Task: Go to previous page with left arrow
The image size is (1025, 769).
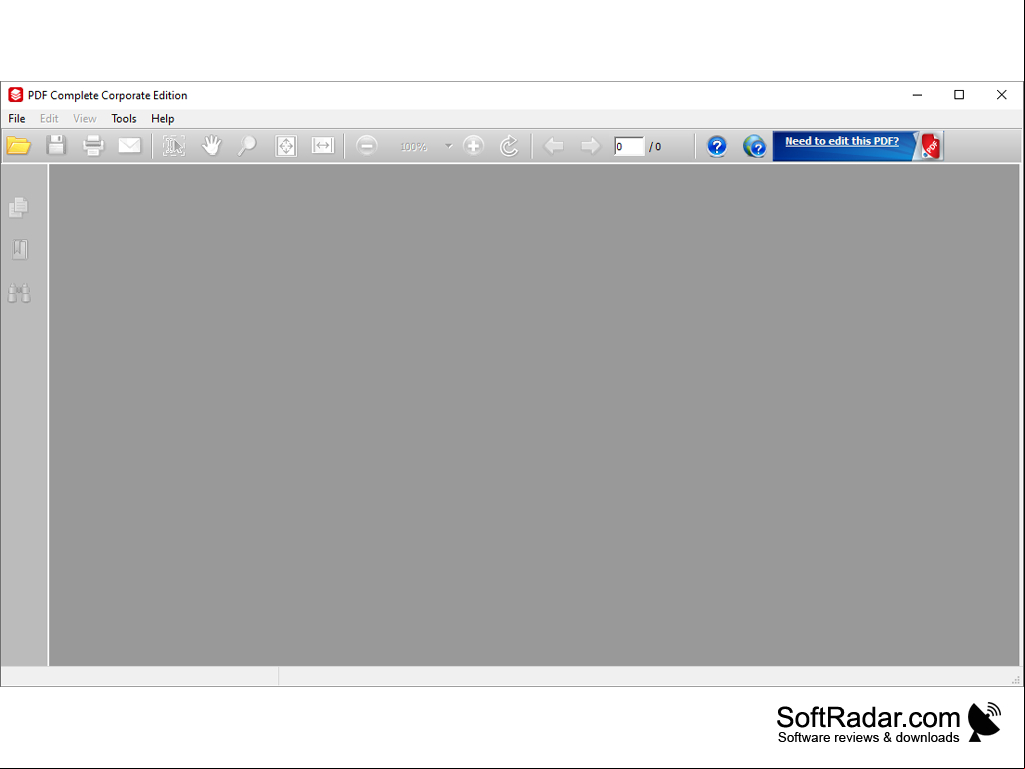Action: point(554,145)
